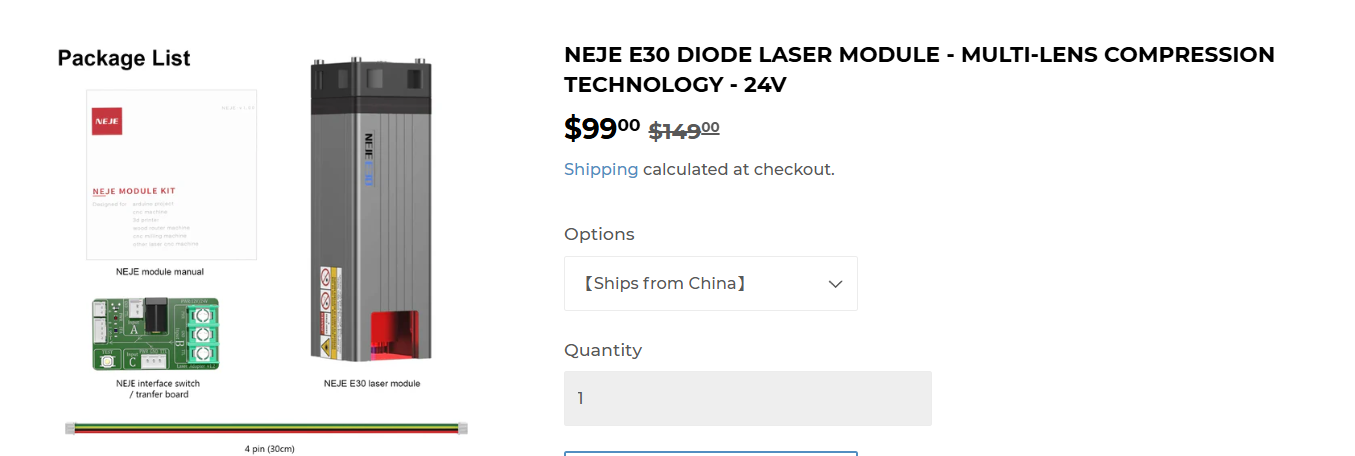Click the 4 pin cable picture
Image resolution: width=1355 pixels, height=456 pixels.
(x=267, y=429)
